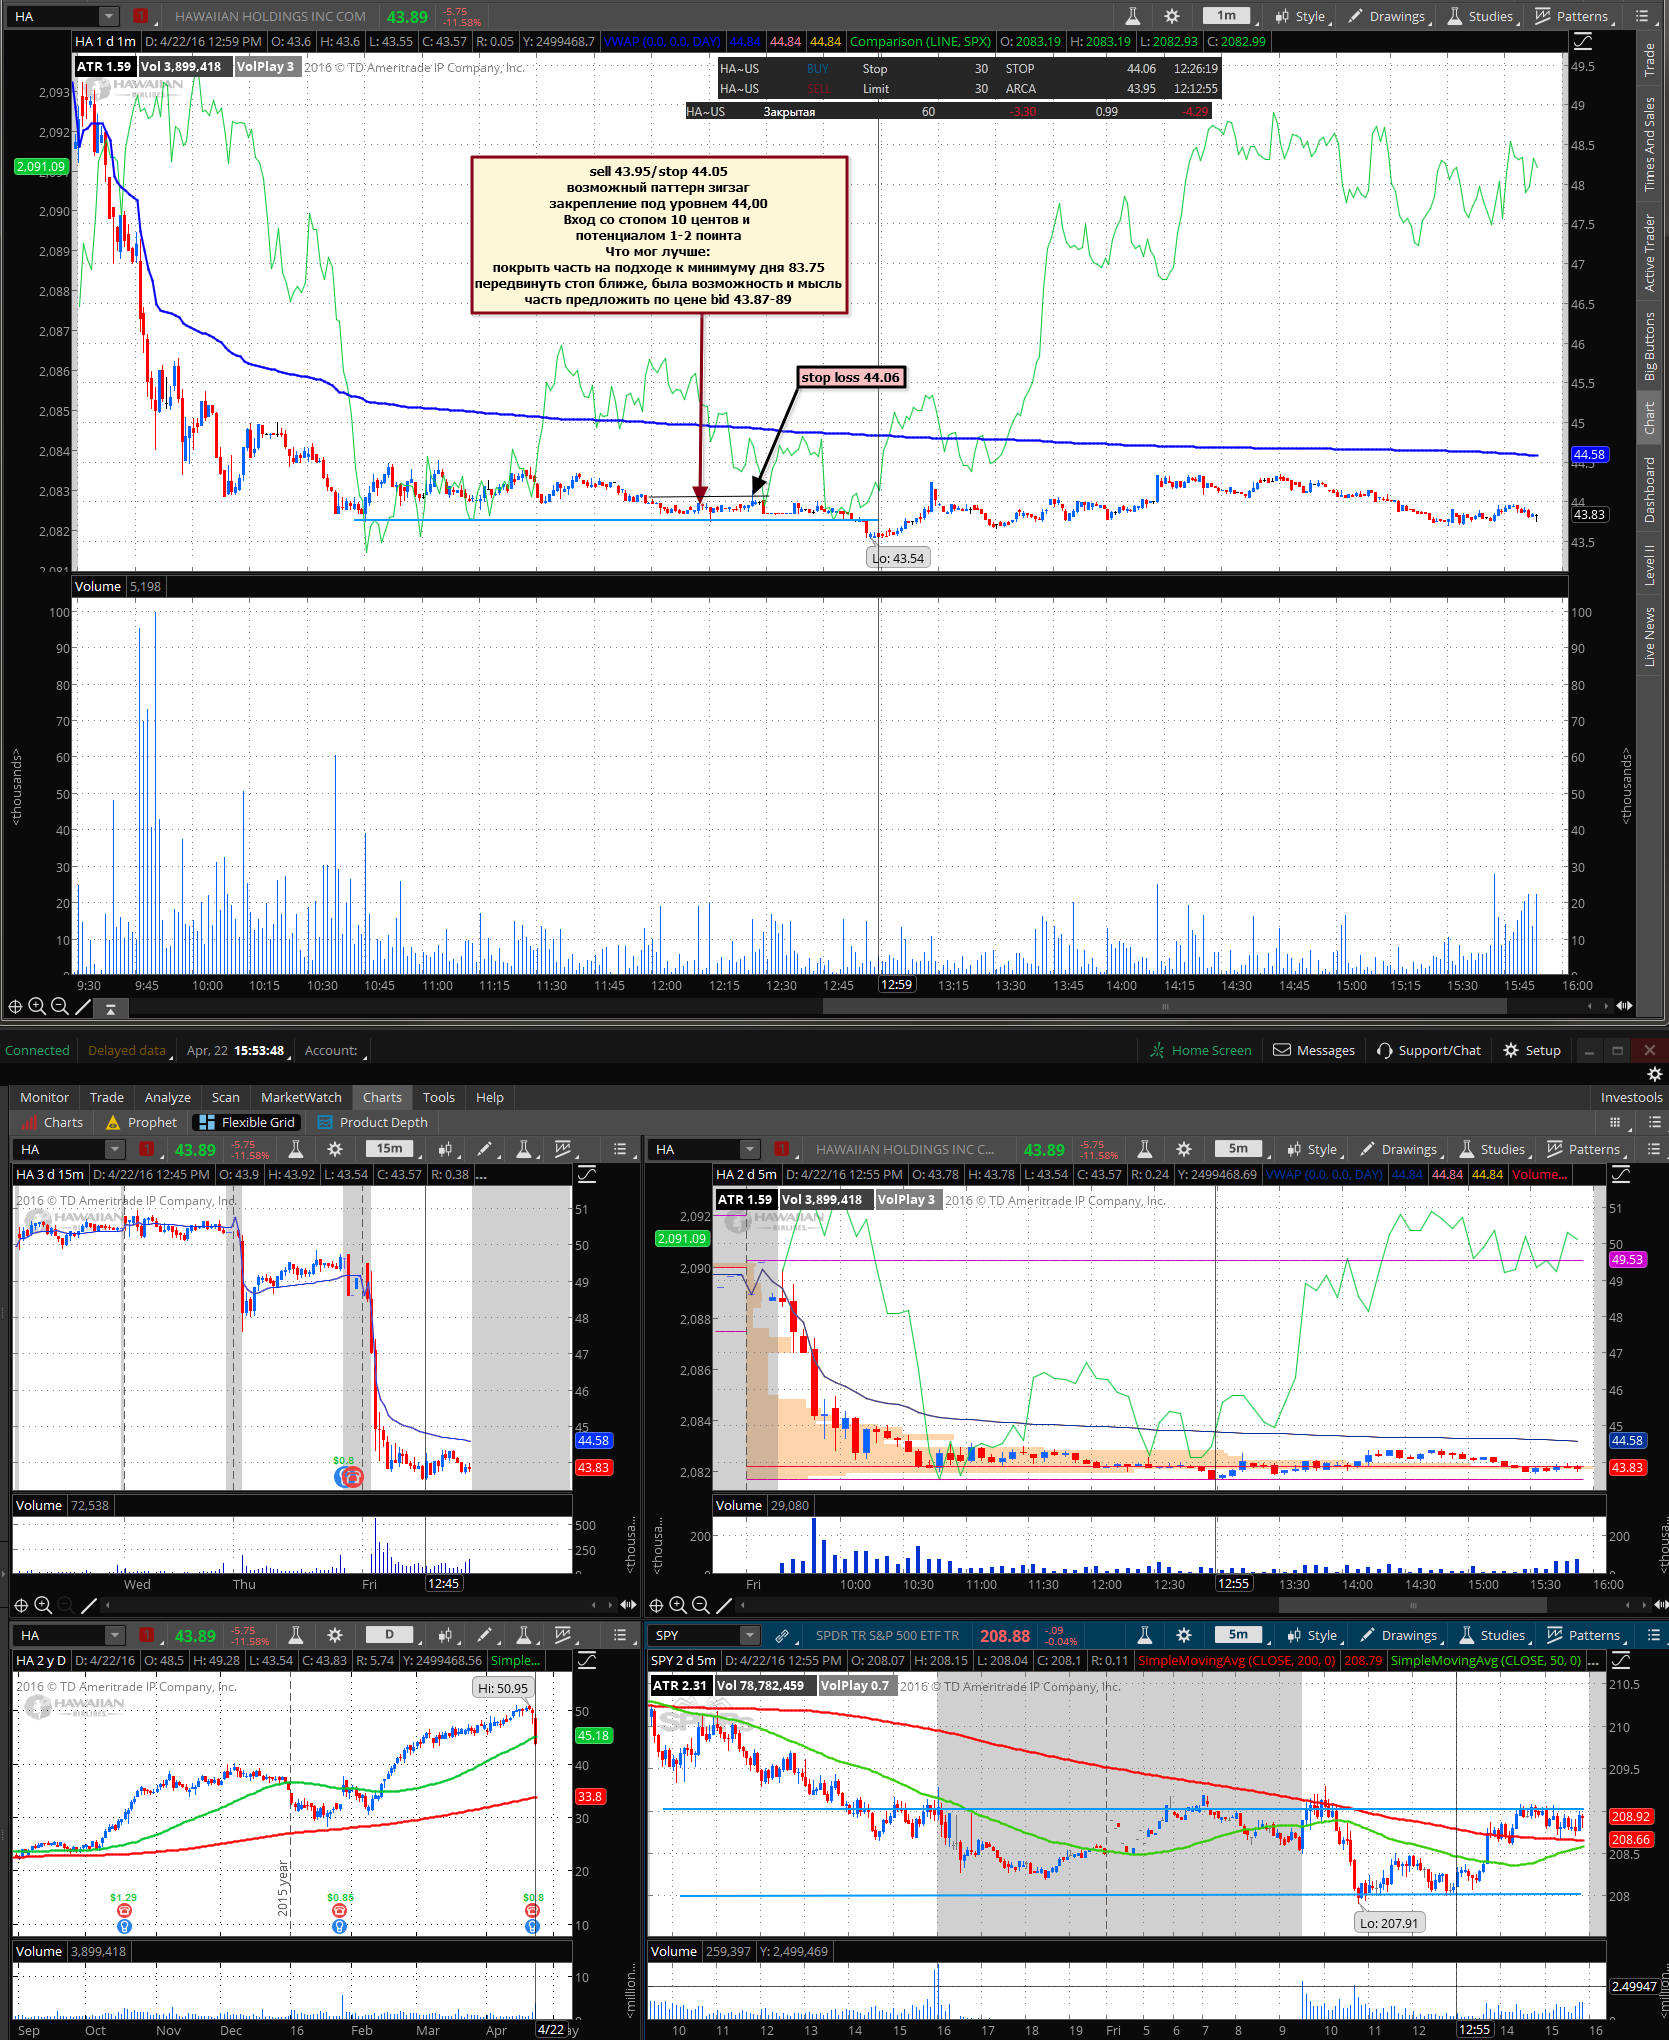1669x2040 pixels.
Task: Open the Style menu on HA 5m chart
Action: tap(1313, 1149)
